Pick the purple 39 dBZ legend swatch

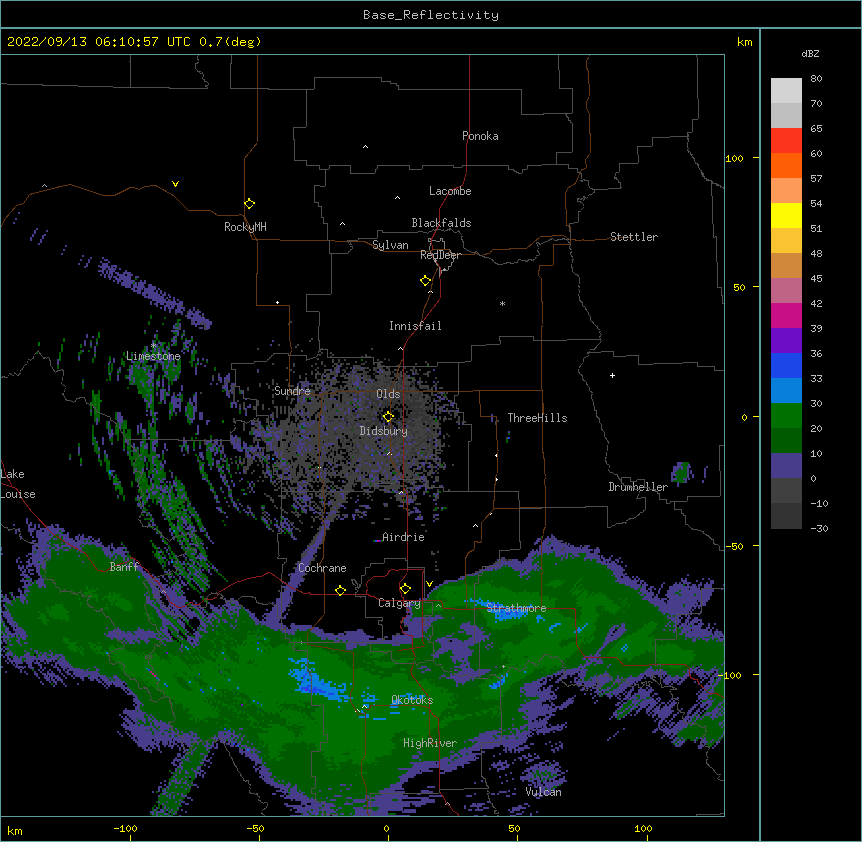point(786,340)
